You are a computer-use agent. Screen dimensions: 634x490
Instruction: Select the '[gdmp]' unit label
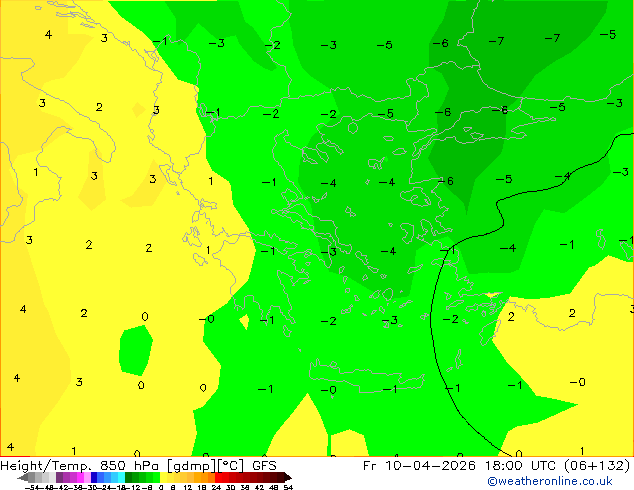click(192, 466)
